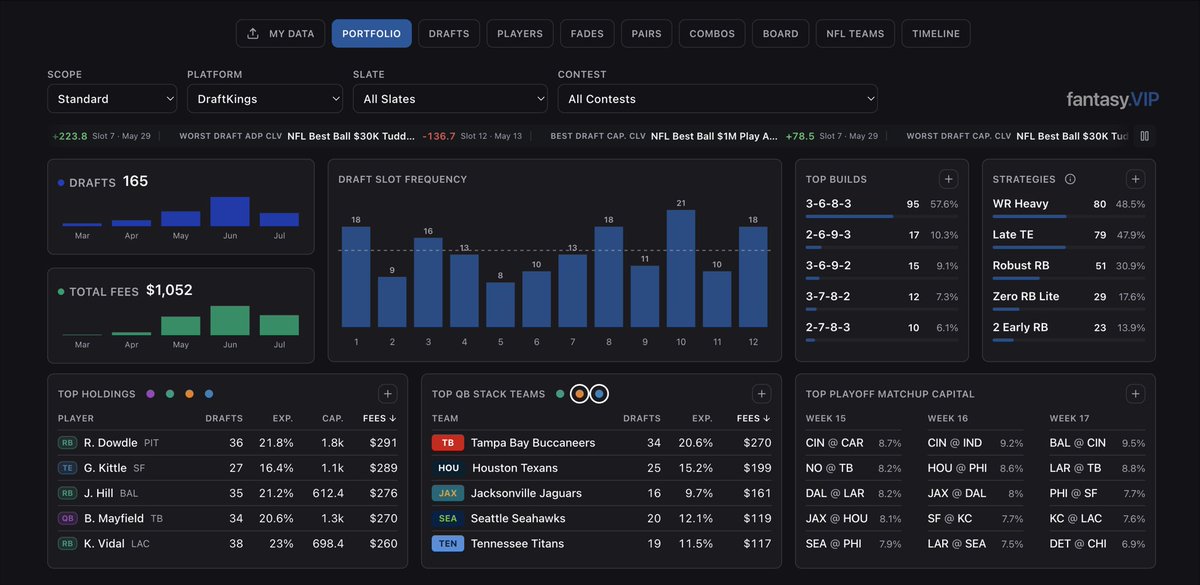
Task: Open My Data upload button
Action: click(x=280, y=33)
